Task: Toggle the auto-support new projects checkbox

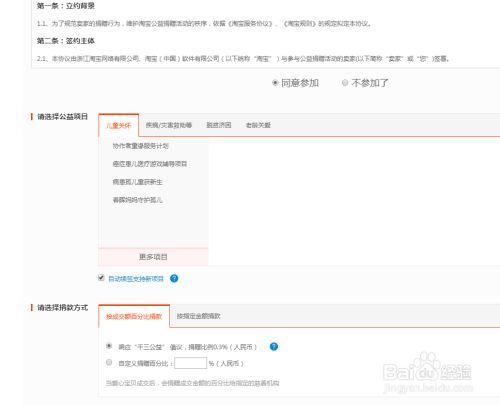Action: [101, 278]
